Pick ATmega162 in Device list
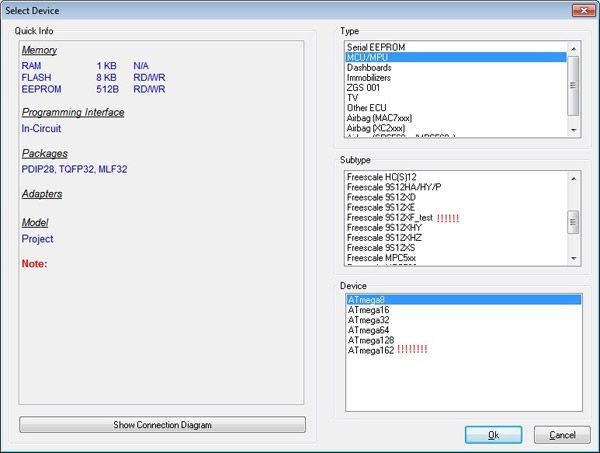The image size is (600, 453). (x=371, y=351)
